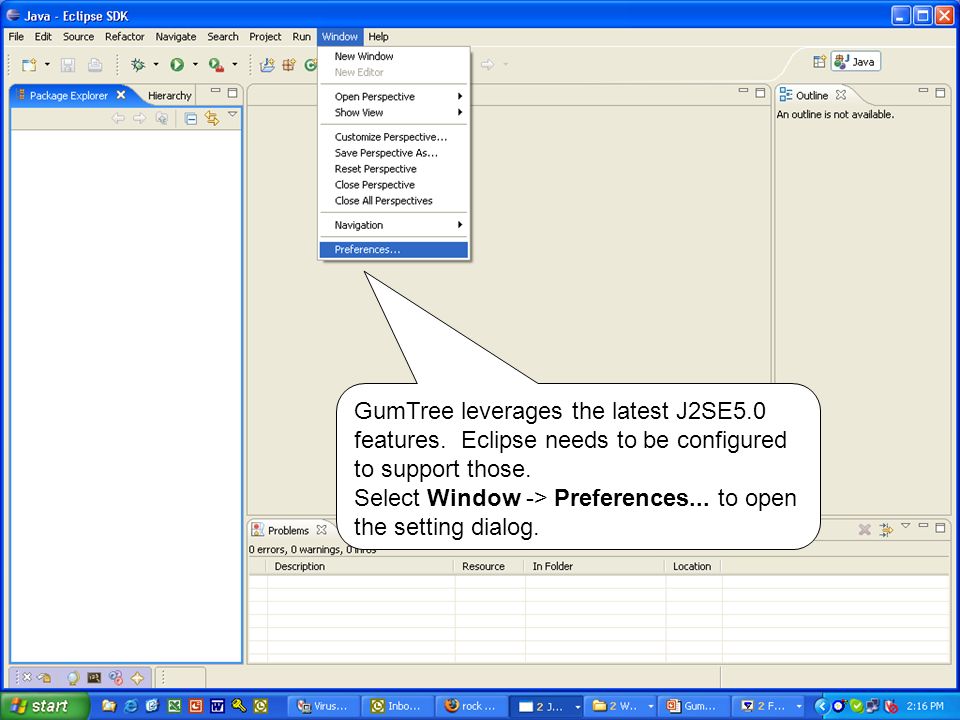Image resolution: width=960 pixels, height=720 pixels.
Task: Open the Search menu
Action: click(223, 37)
